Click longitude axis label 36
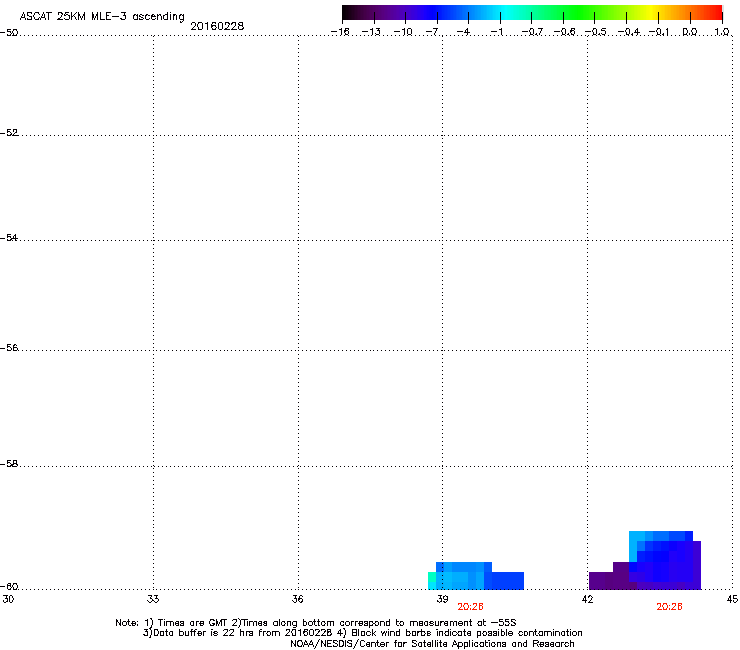Screen dimensions: 740x650 click(298, 599)
